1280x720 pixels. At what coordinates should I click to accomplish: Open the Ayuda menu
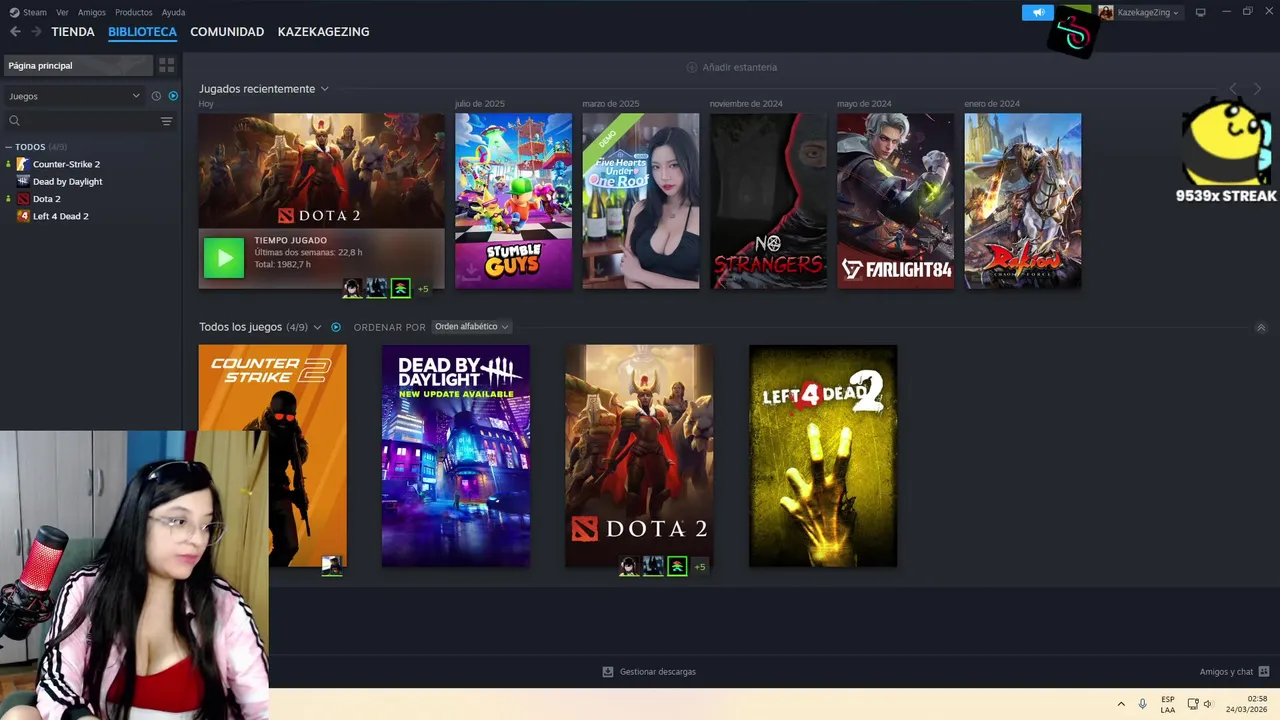tap(173, 12)
